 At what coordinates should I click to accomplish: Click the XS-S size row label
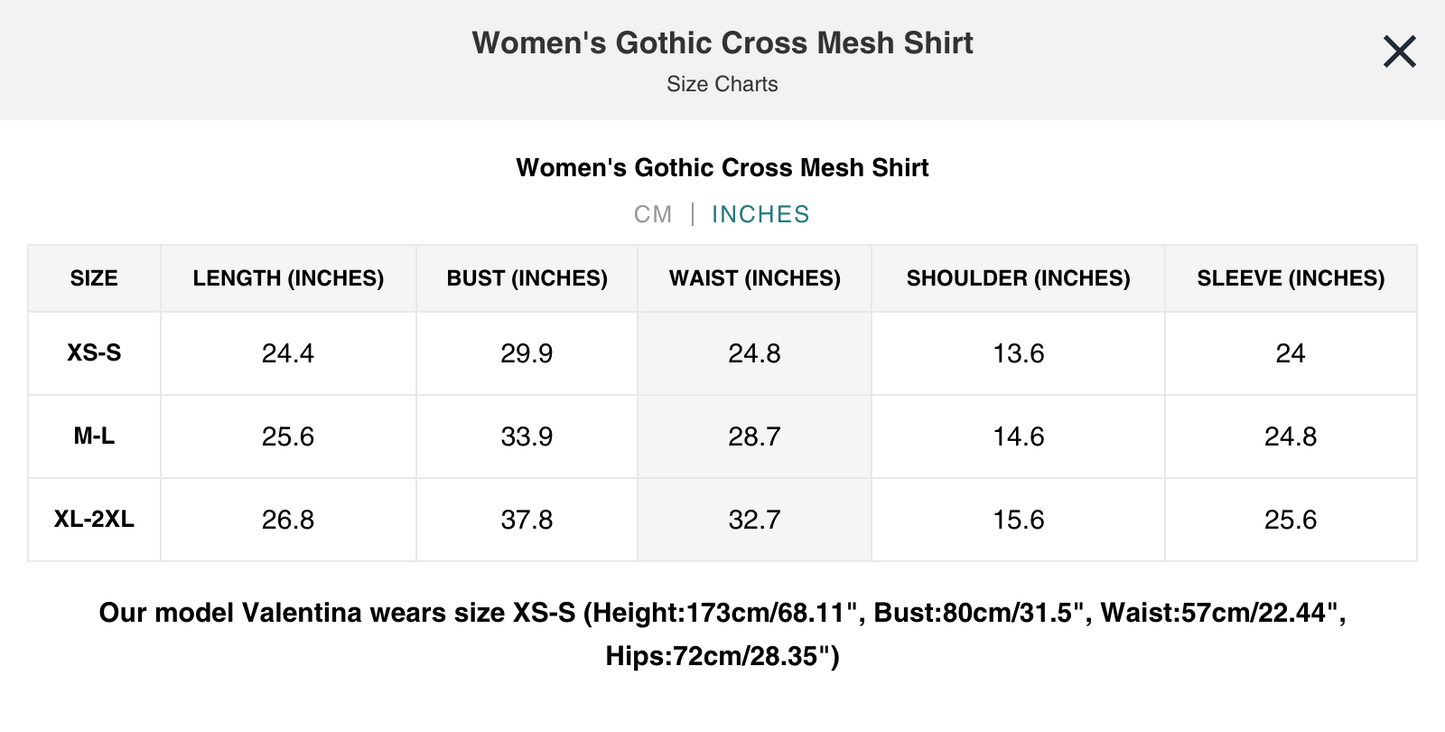[x=93, y=352]
